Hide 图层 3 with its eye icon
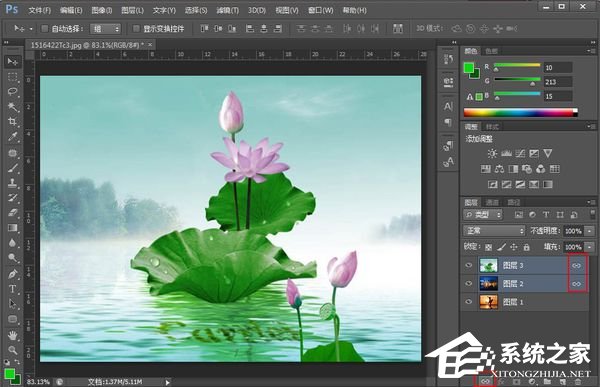Viewport: 600px width, 387px height. [468, 265]
